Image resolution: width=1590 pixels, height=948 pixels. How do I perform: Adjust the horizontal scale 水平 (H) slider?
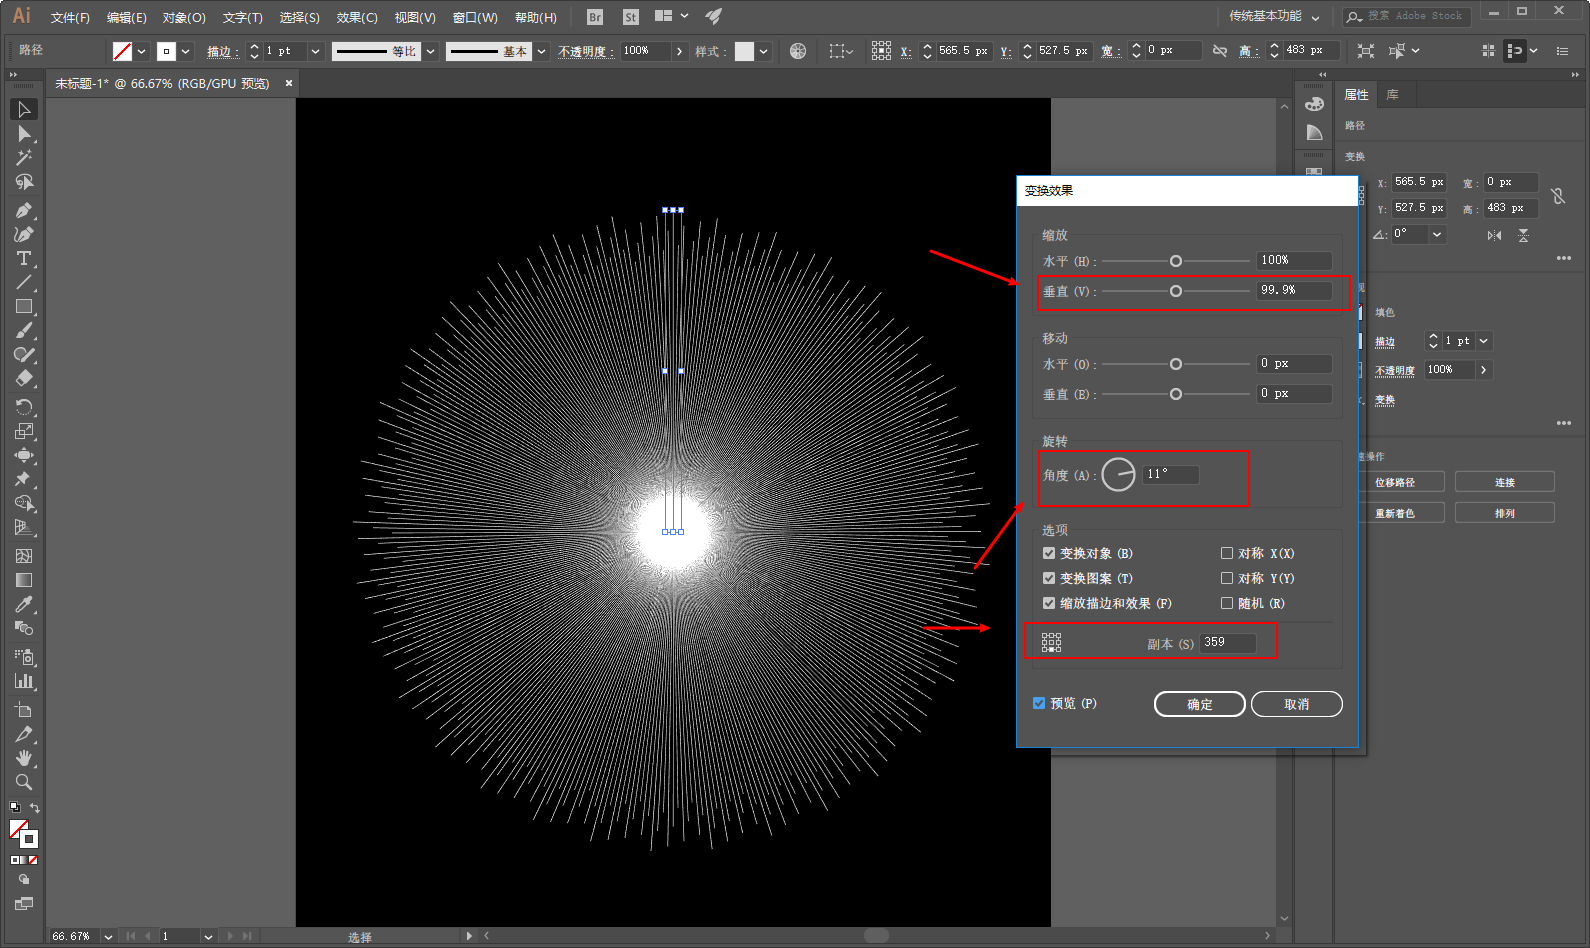[1176, 261]
